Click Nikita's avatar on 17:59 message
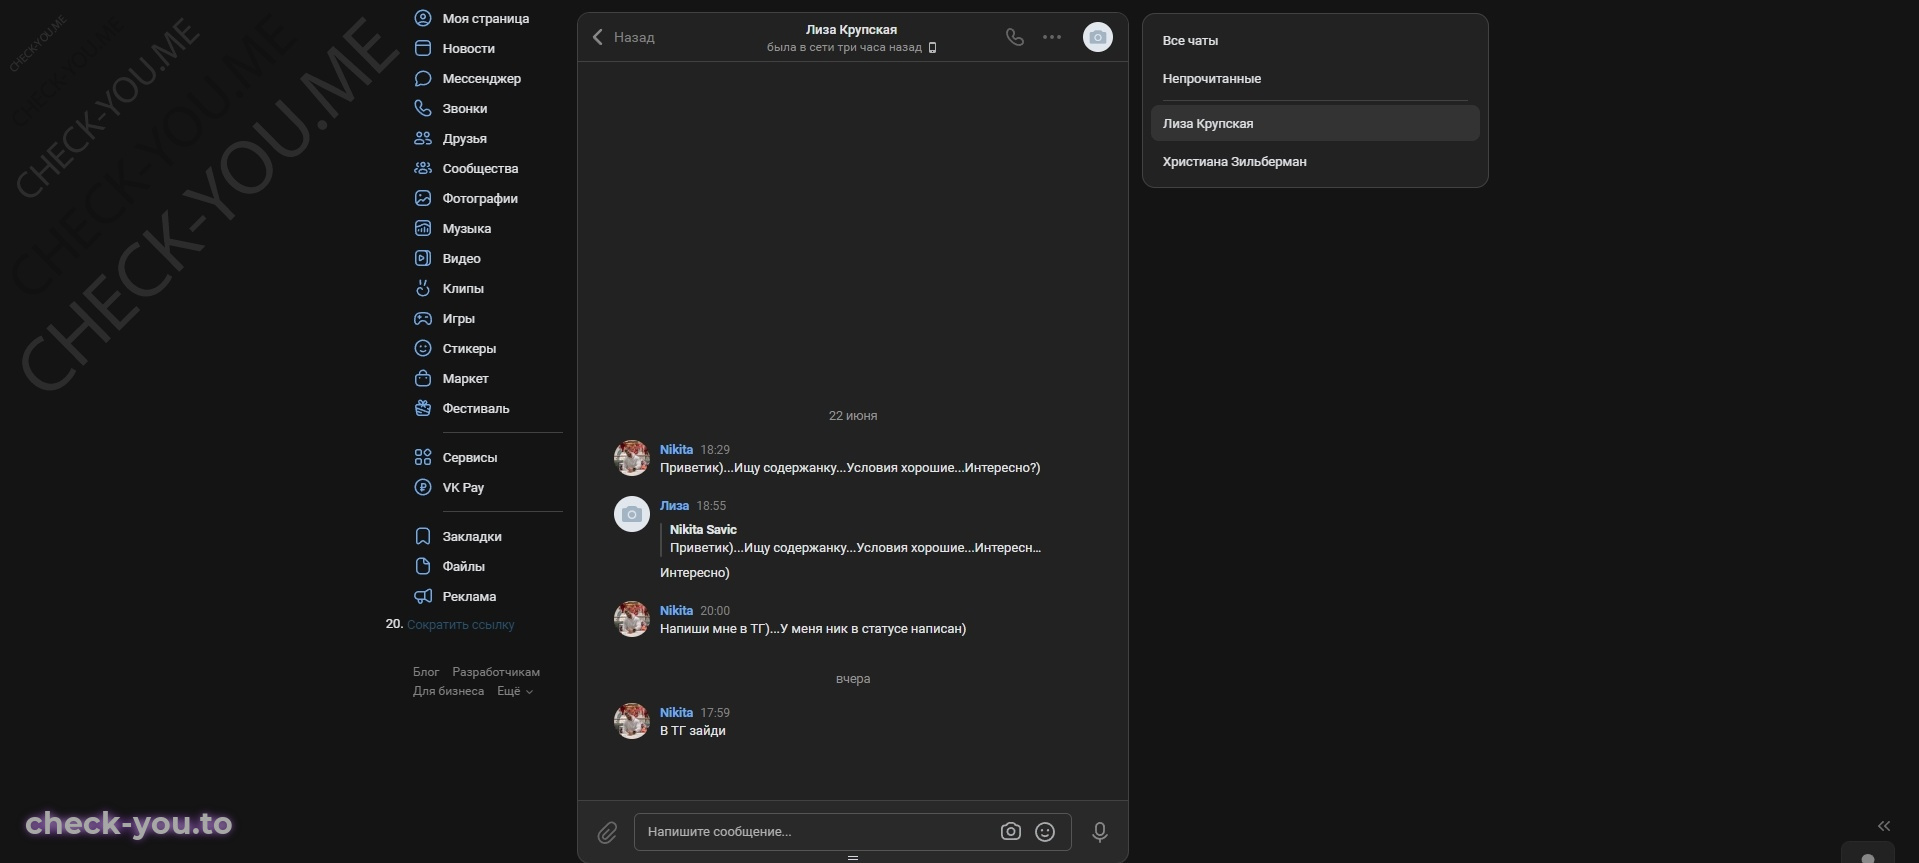Screen dimensions: 1919x863 (x=632, y=721)
